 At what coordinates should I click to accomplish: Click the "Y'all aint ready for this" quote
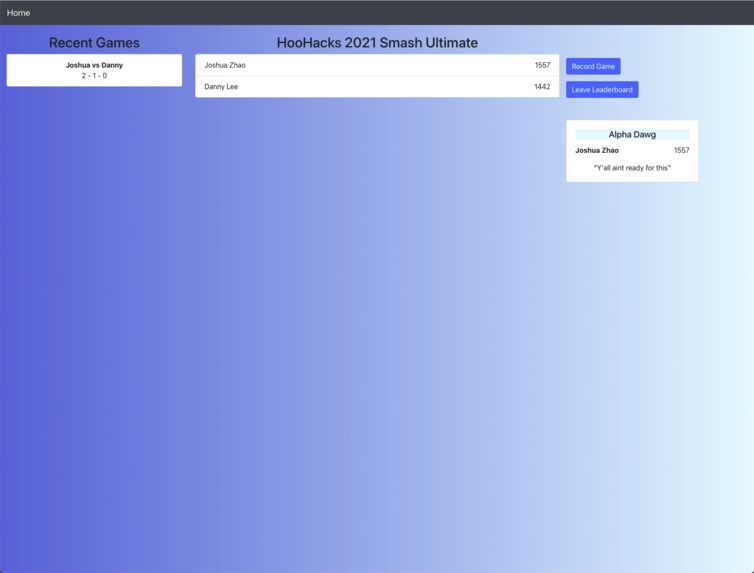click(632, 168)
